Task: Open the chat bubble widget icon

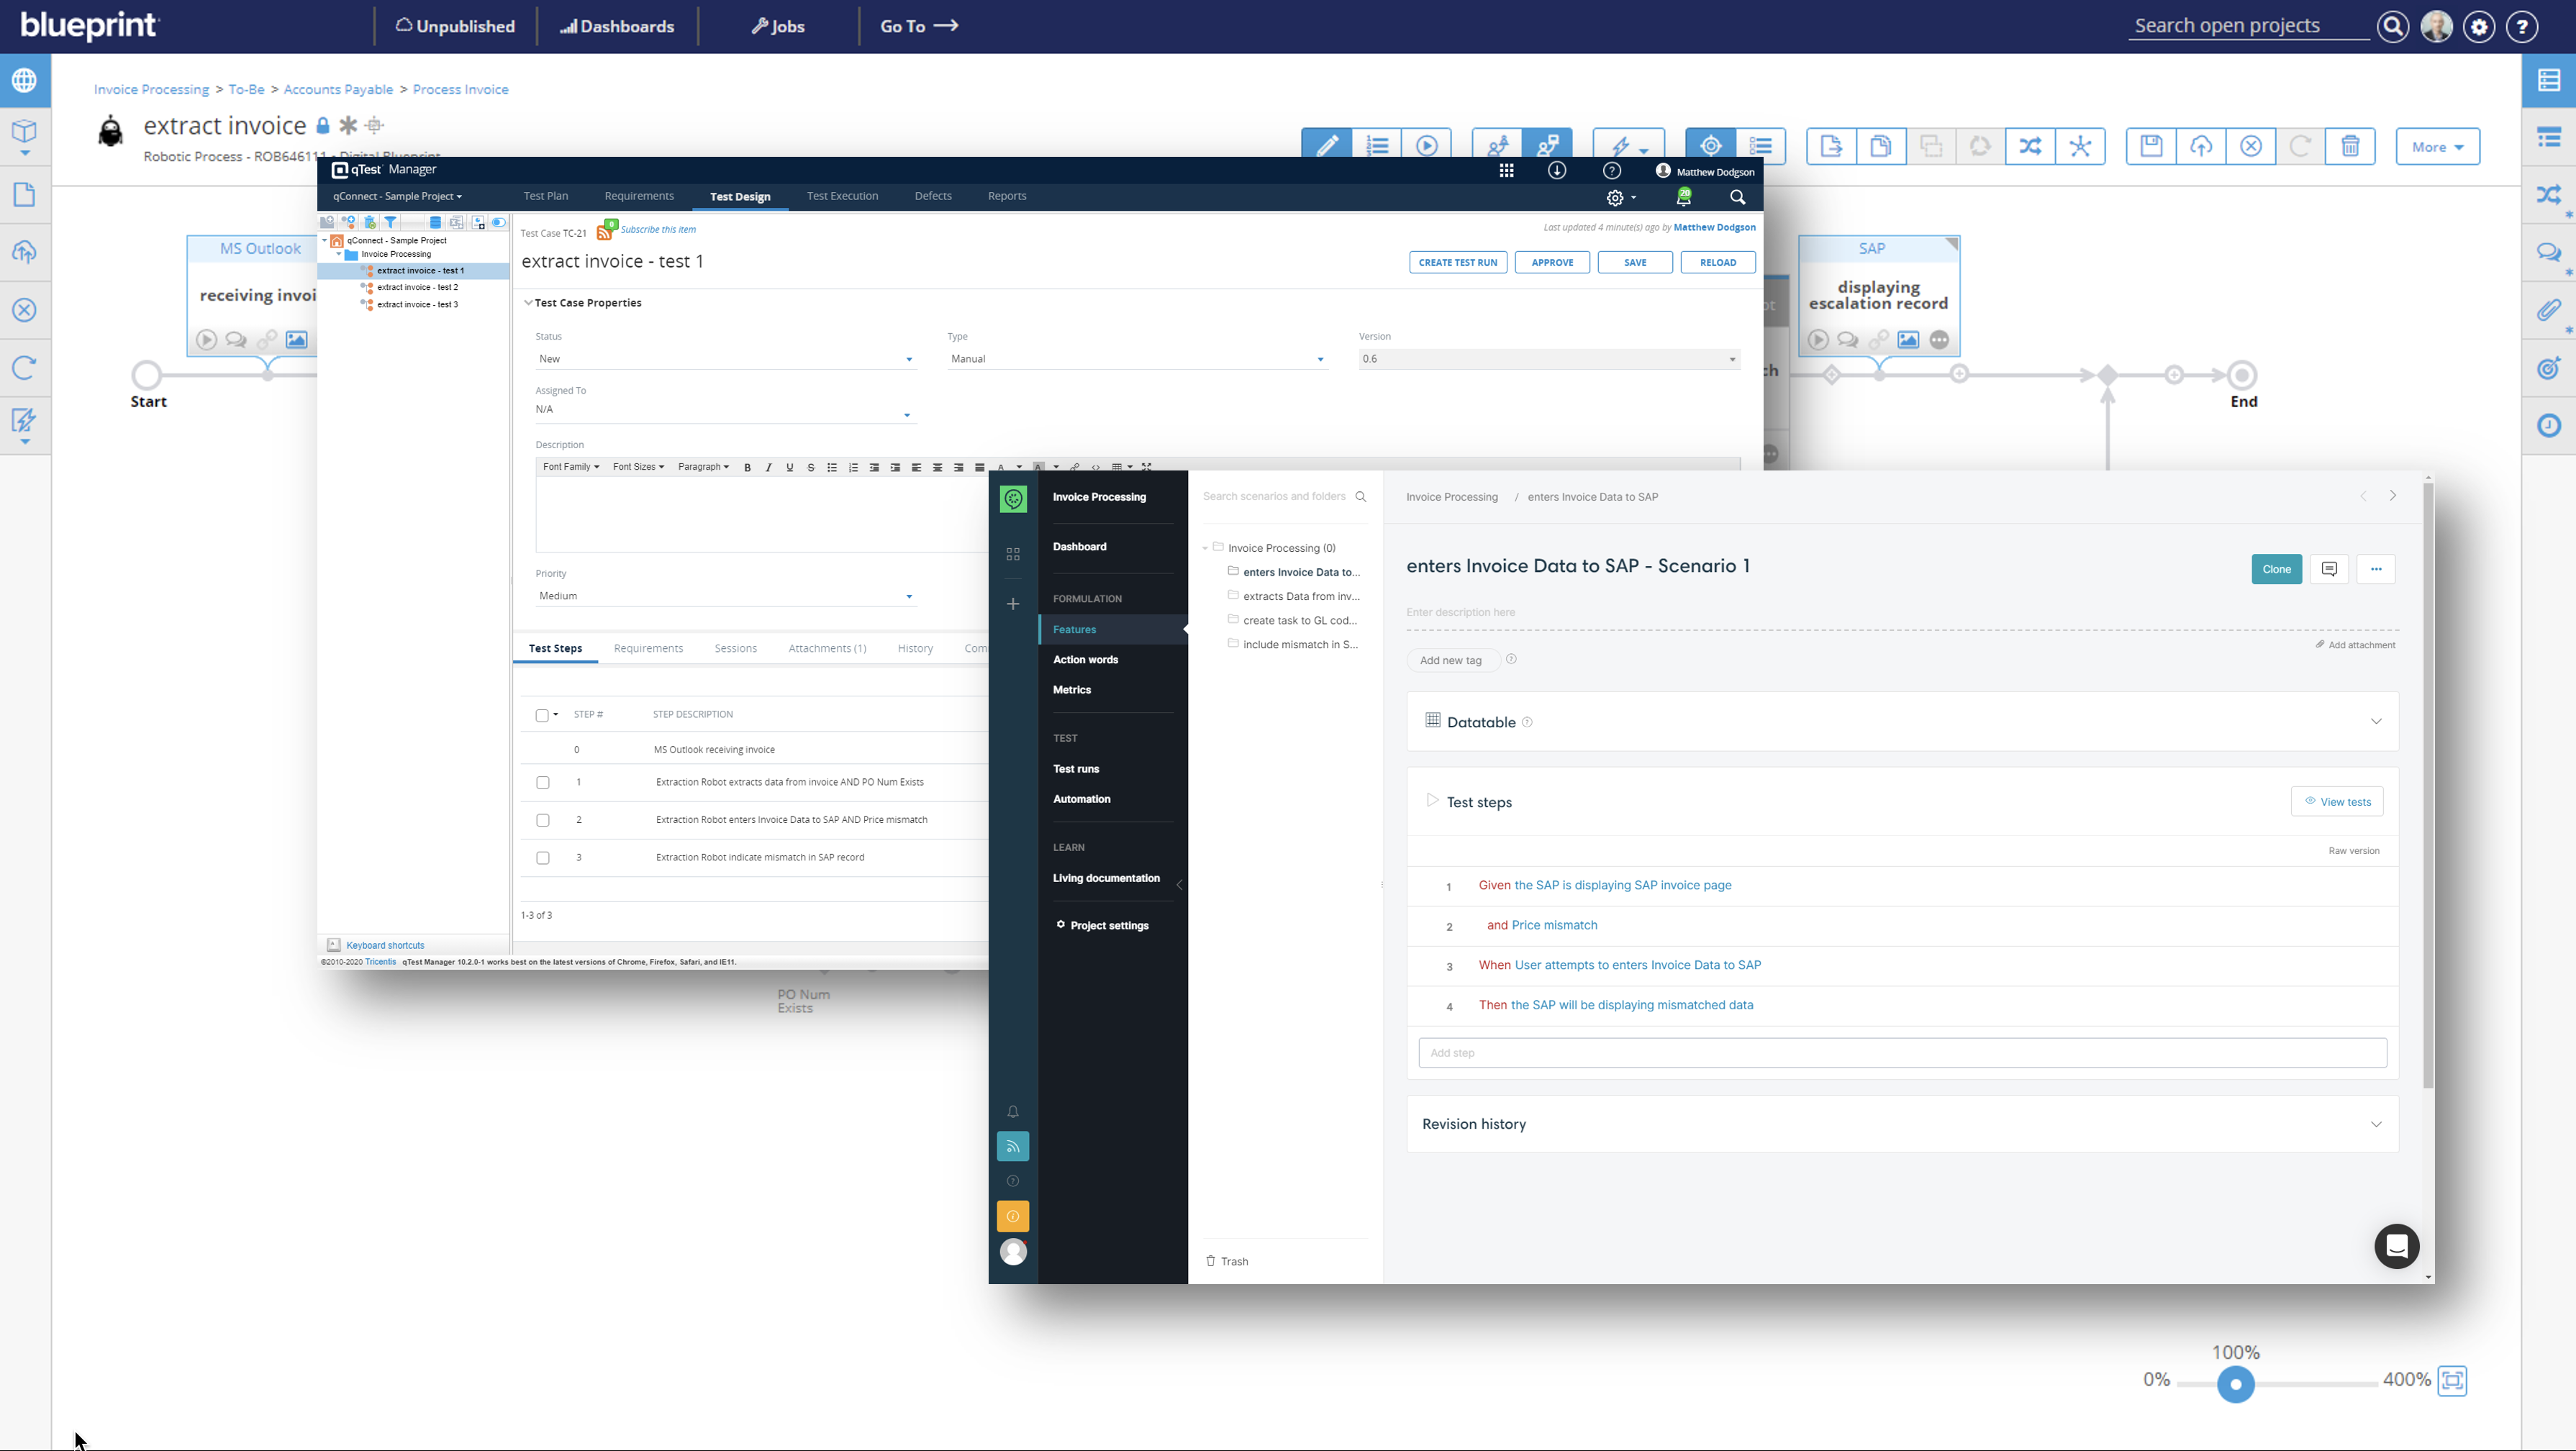Action: (2396, 1246)
